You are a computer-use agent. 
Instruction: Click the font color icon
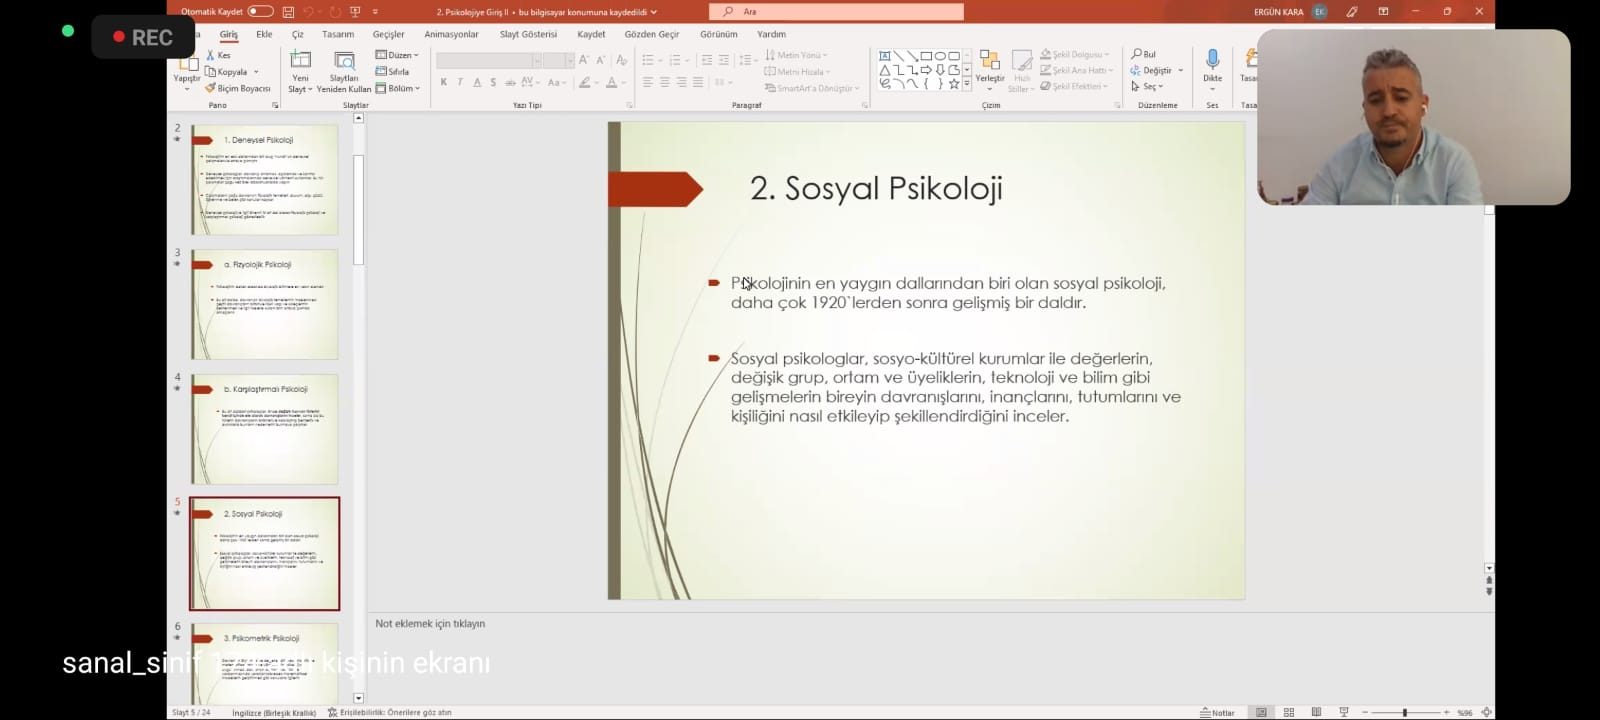tap(611, 83)
